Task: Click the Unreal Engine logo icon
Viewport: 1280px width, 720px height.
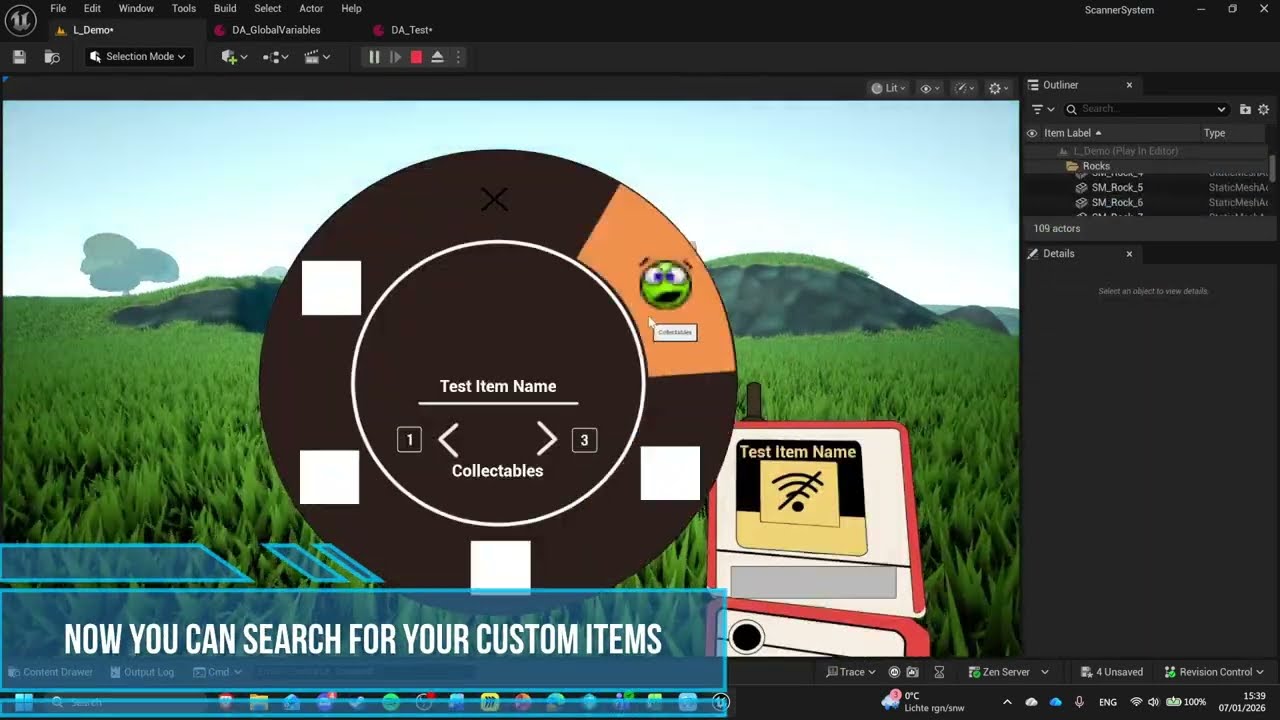Action: [20, 18]
